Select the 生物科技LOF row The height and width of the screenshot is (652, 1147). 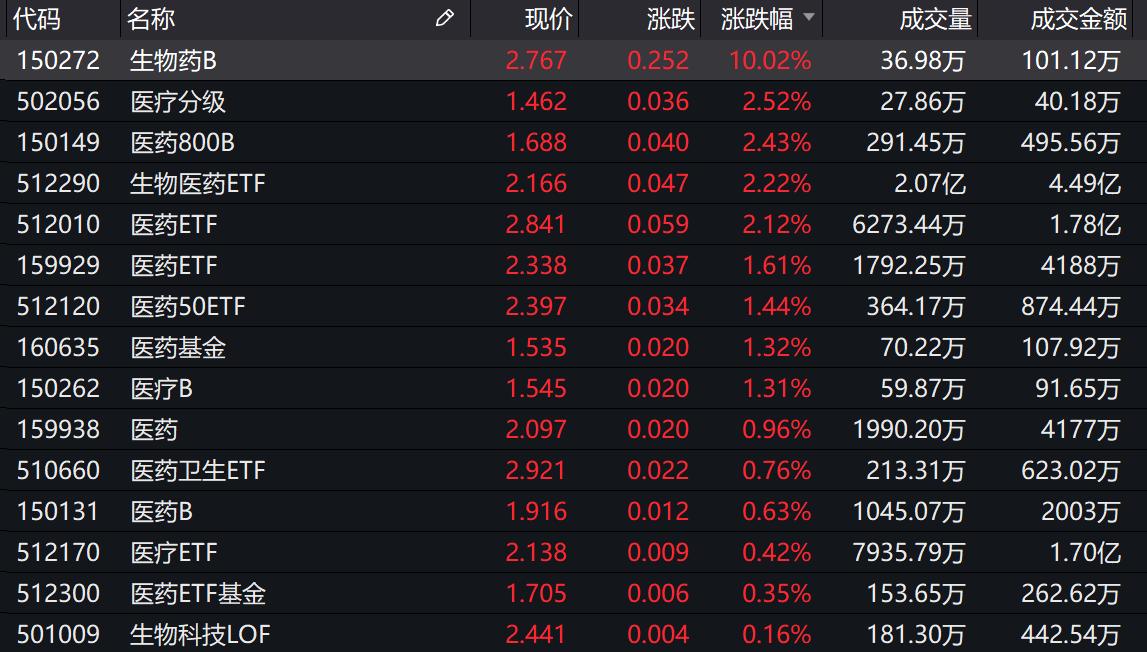click(x=574, y=633)
